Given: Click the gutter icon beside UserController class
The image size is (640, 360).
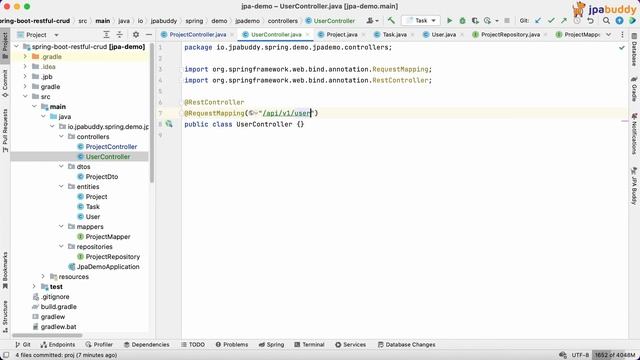Looking at the screenshot, I should pos(169,124).
